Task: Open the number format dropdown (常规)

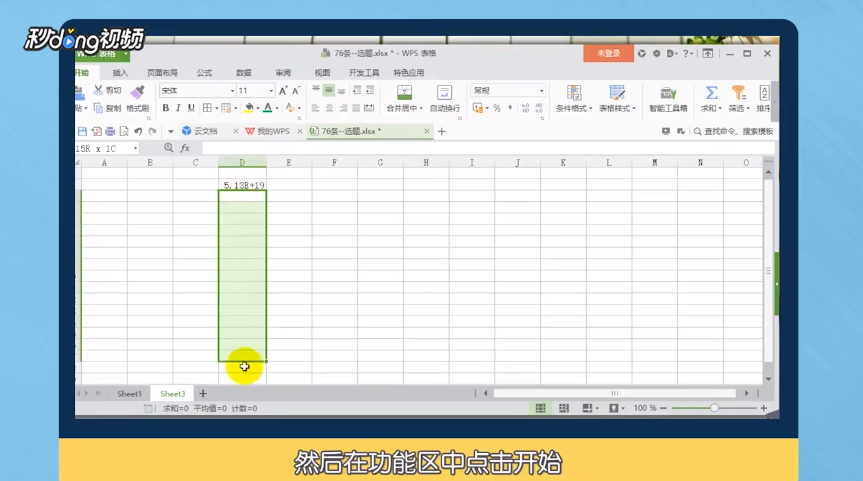Action: click(x=542, y=91)
